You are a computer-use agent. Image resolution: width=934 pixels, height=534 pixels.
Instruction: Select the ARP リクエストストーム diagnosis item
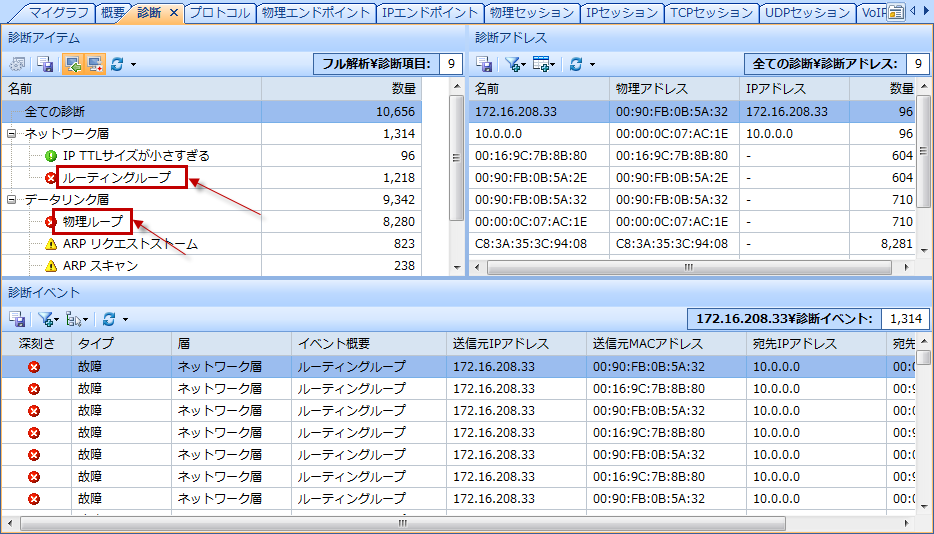click(x=130, y=244)
